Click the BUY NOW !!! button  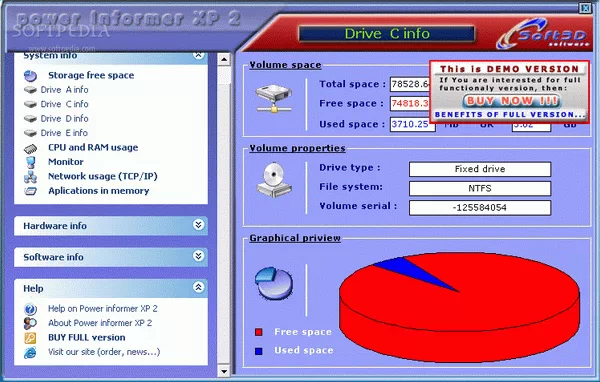point(512,101)
